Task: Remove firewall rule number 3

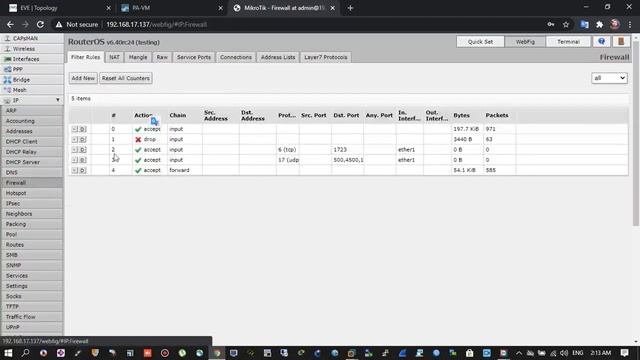Action: [x=74, y=160]
